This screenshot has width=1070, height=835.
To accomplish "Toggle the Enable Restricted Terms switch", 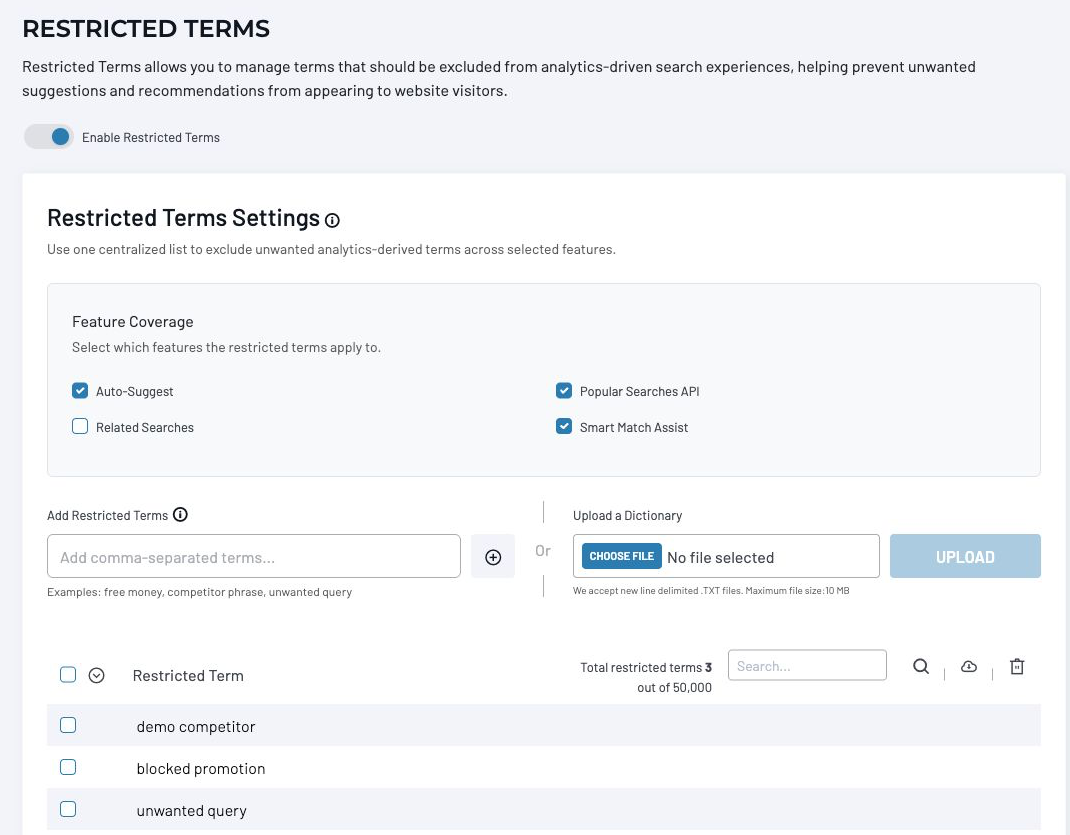I will click(48, 137).
